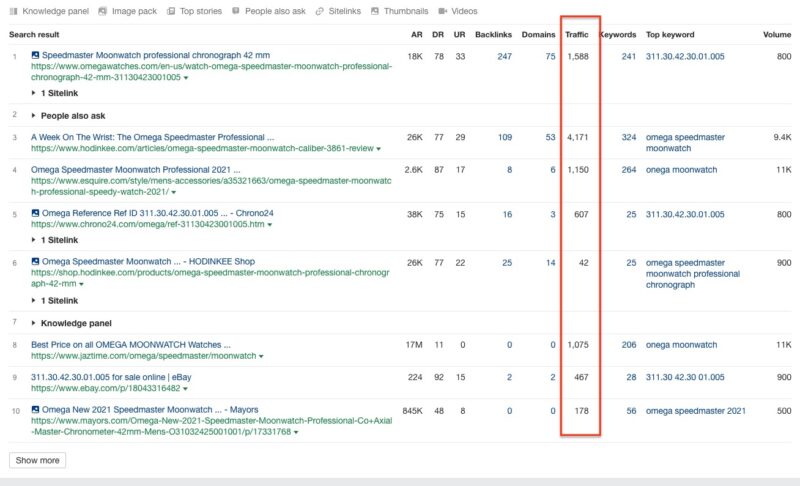
Task: Click top keyword omega speedmaster moonwatch professional chronograph
Action: tap(693, 274)
